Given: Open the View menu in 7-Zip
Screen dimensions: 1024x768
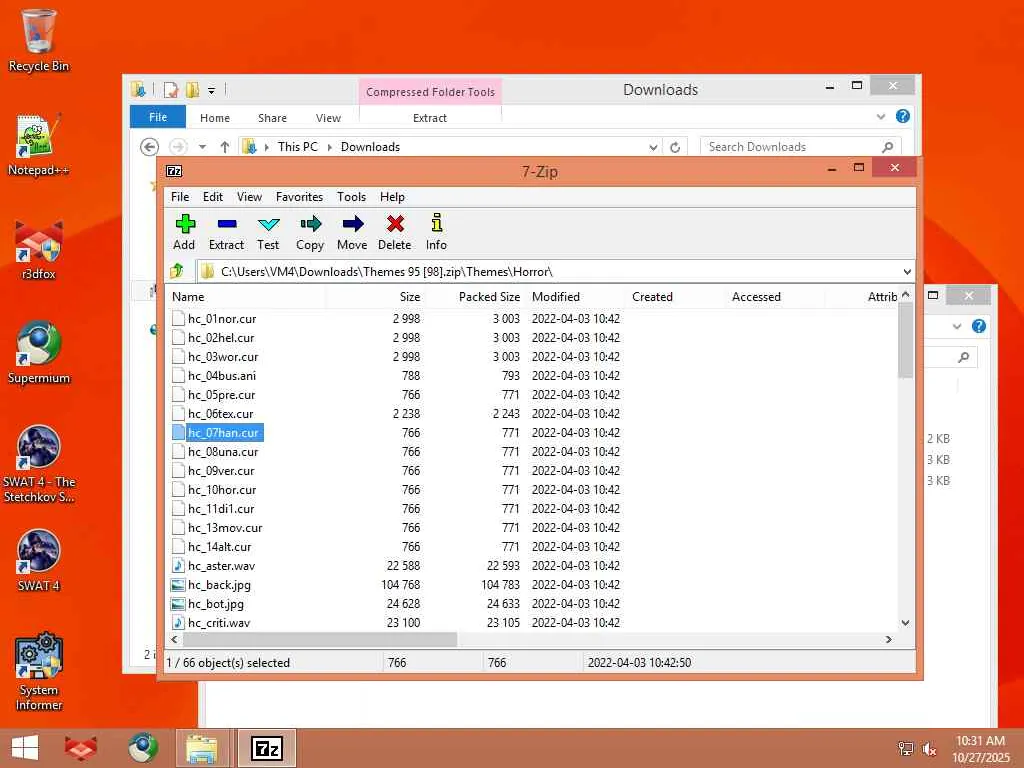Looking at the screenshot, I should pyautogui.click(x=249, y=197).
